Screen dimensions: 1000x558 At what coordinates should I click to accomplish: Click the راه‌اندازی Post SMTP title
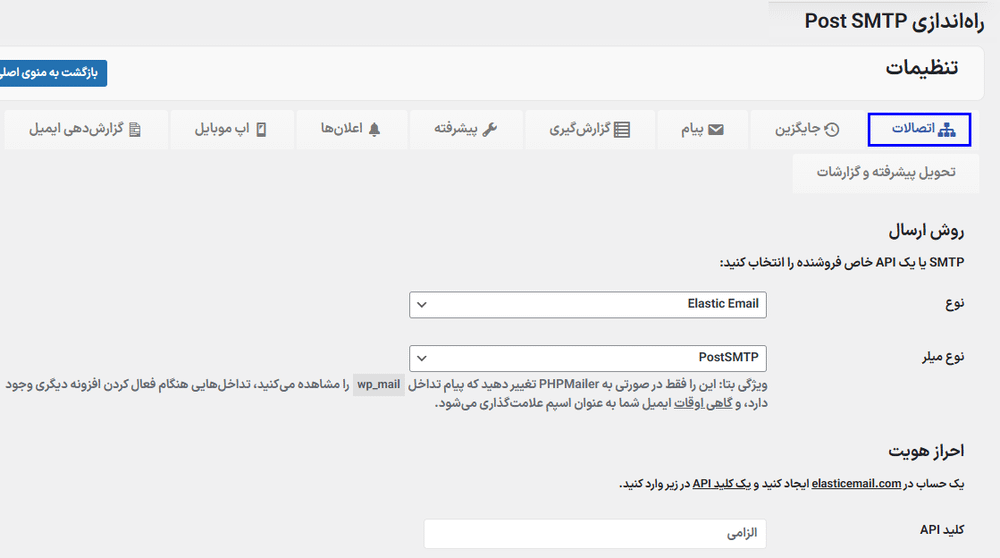tap(894, 21)
